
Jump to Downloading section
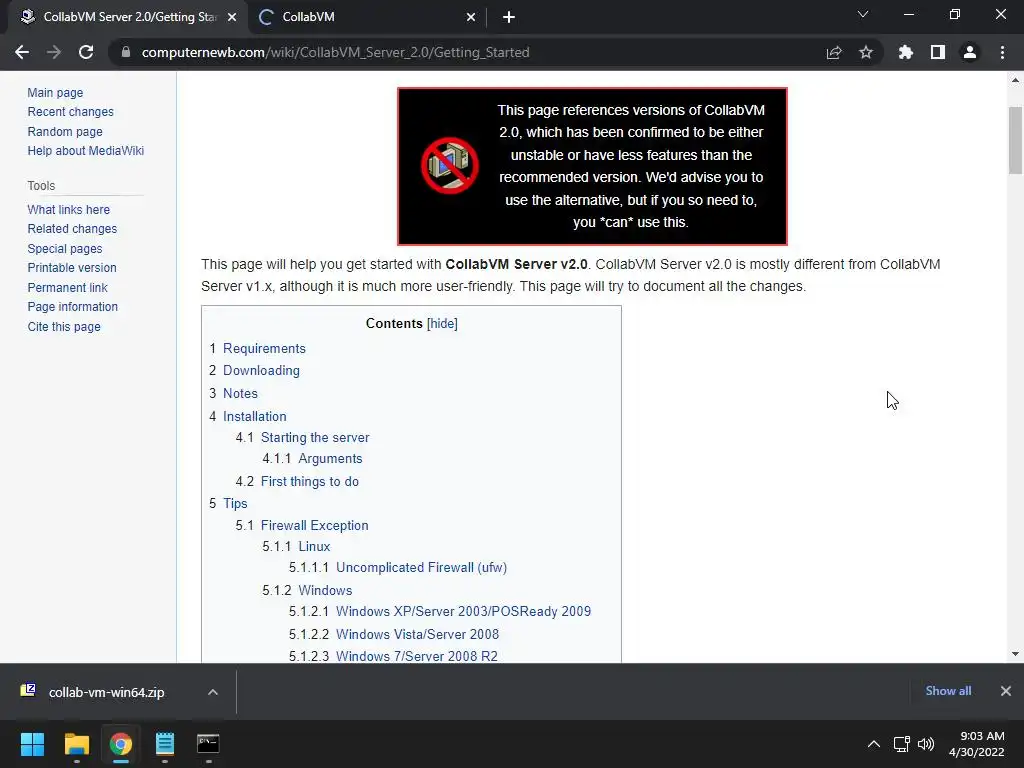(x=261, y=370)
